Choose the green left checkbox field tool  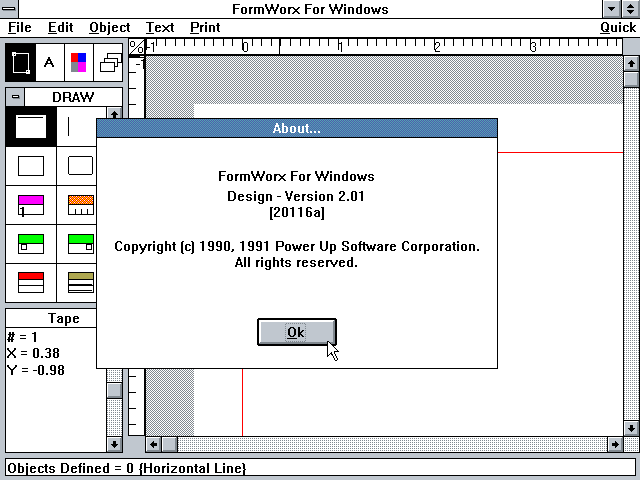click(x=31, y=244)
